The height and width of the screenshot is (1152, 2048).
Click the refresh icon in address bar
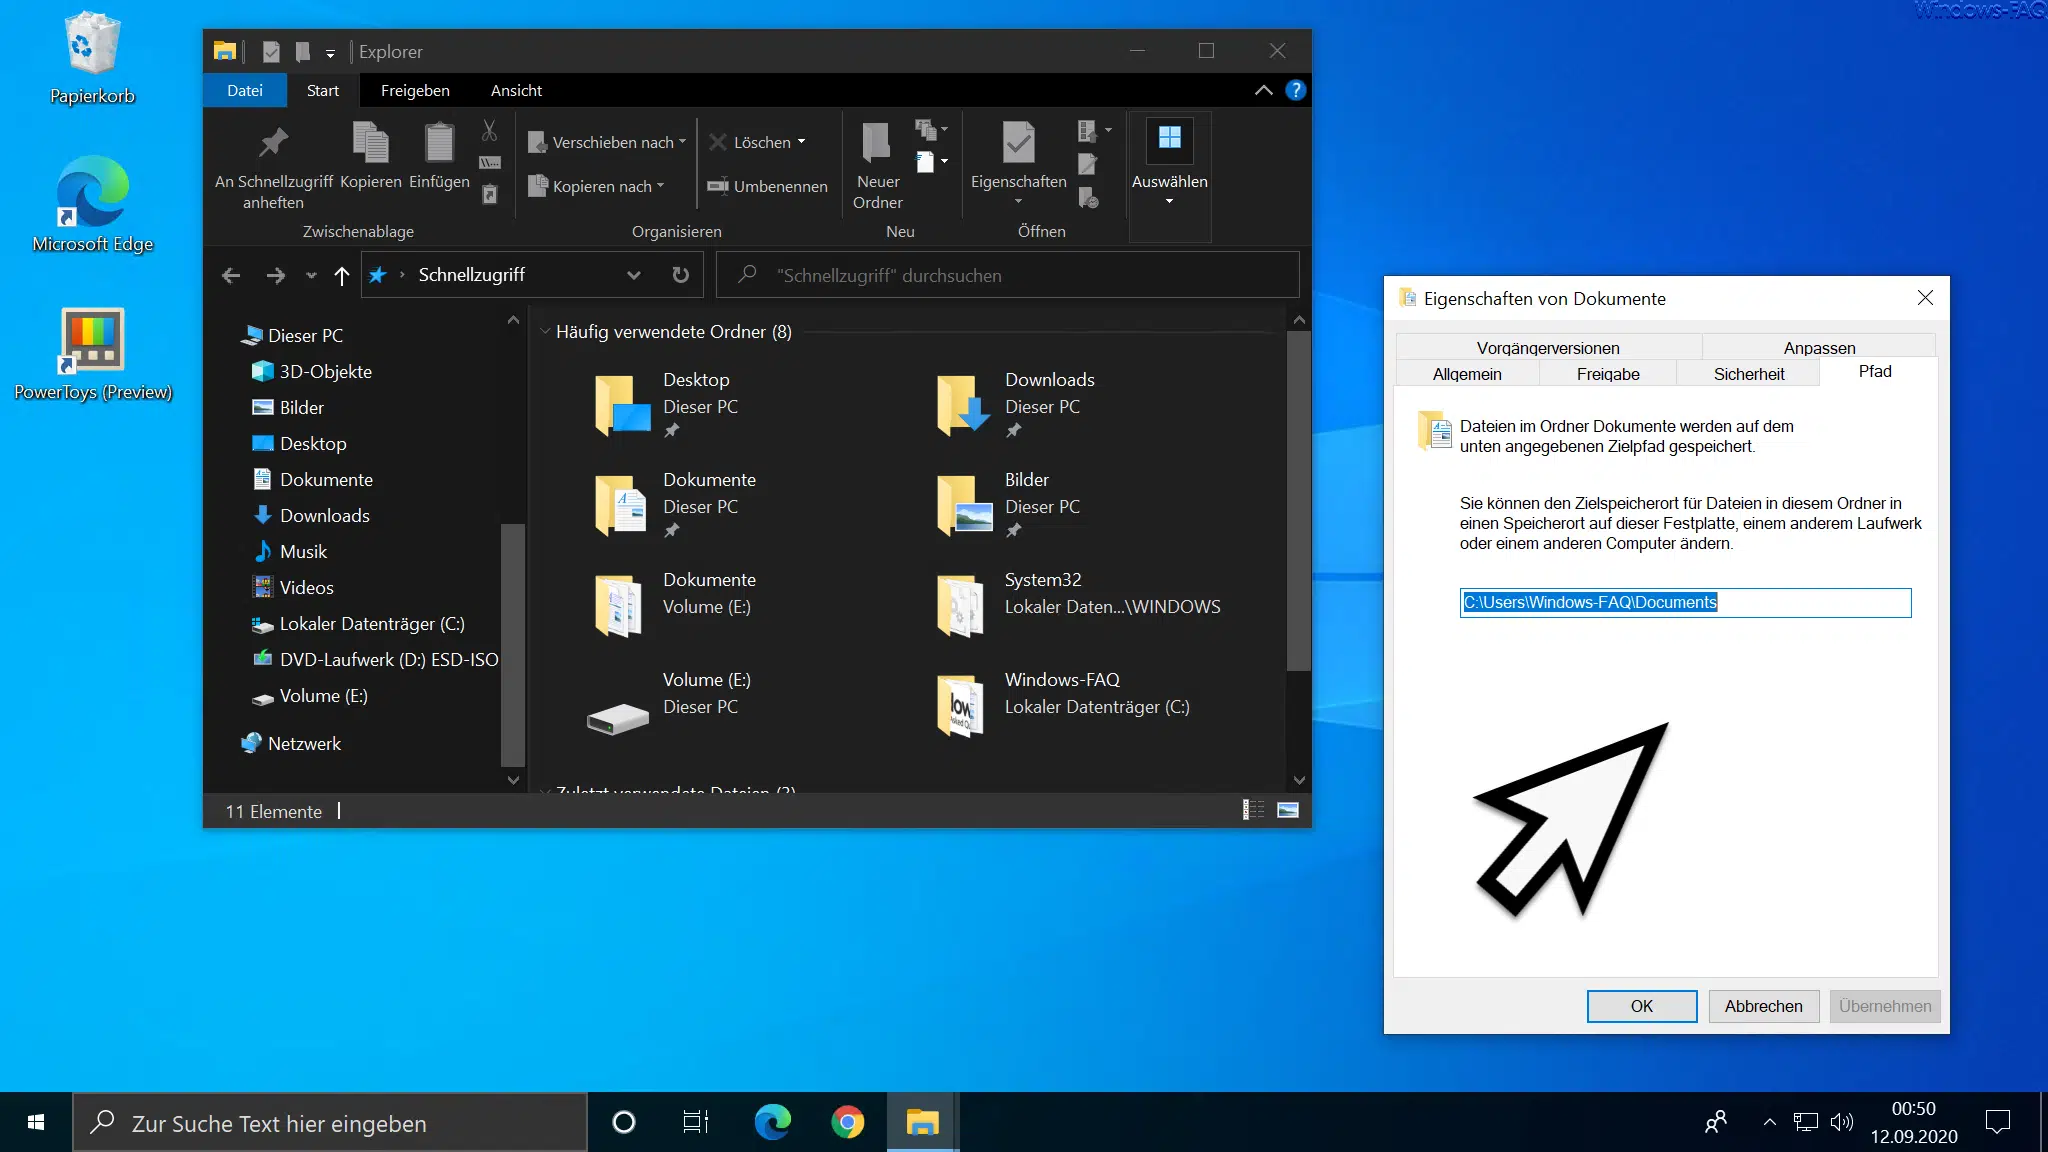680,275
